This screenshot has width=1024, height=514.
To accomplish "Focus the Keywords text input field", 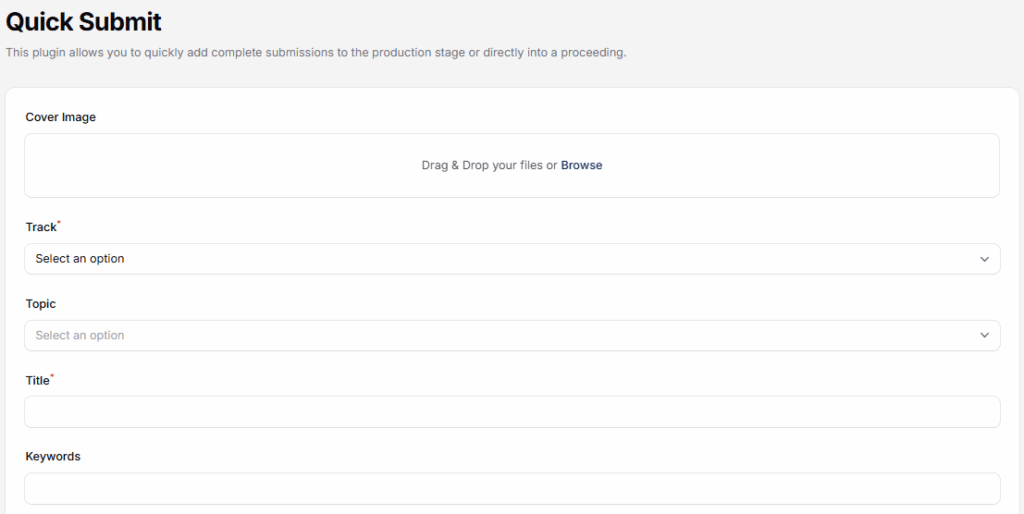I will click(x=512, y=488).
